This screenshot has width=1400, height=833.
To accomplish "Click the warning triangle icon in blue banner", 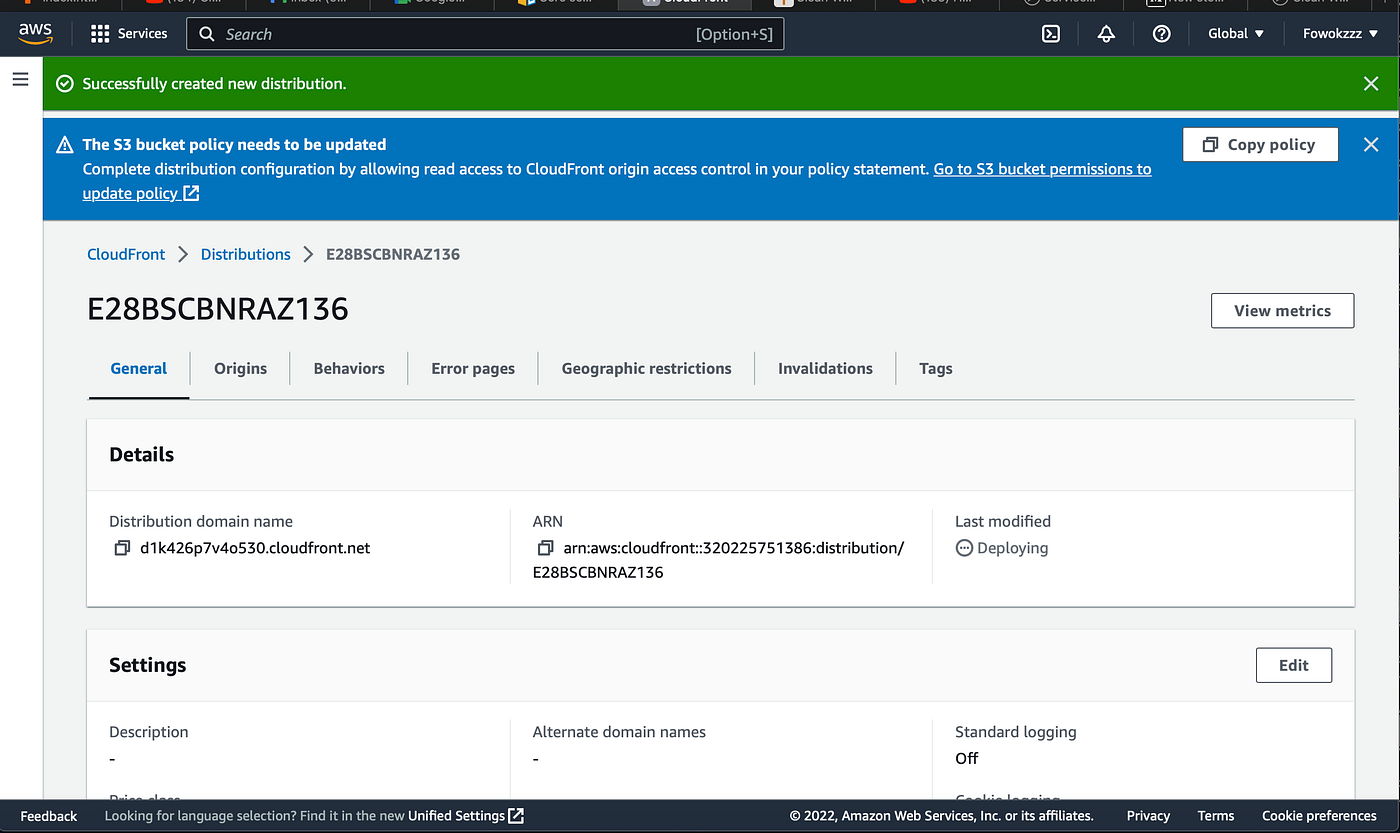I will pos(65,145).
